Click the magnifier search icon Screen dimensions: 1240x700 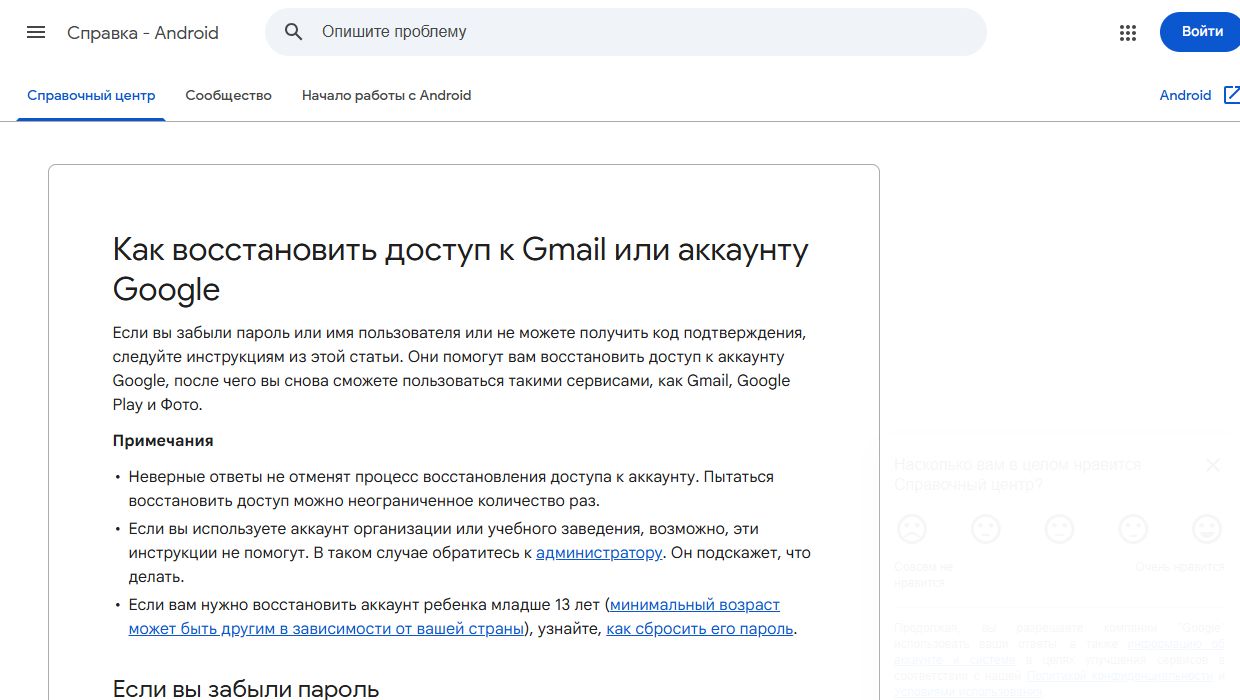click(293, 32)
